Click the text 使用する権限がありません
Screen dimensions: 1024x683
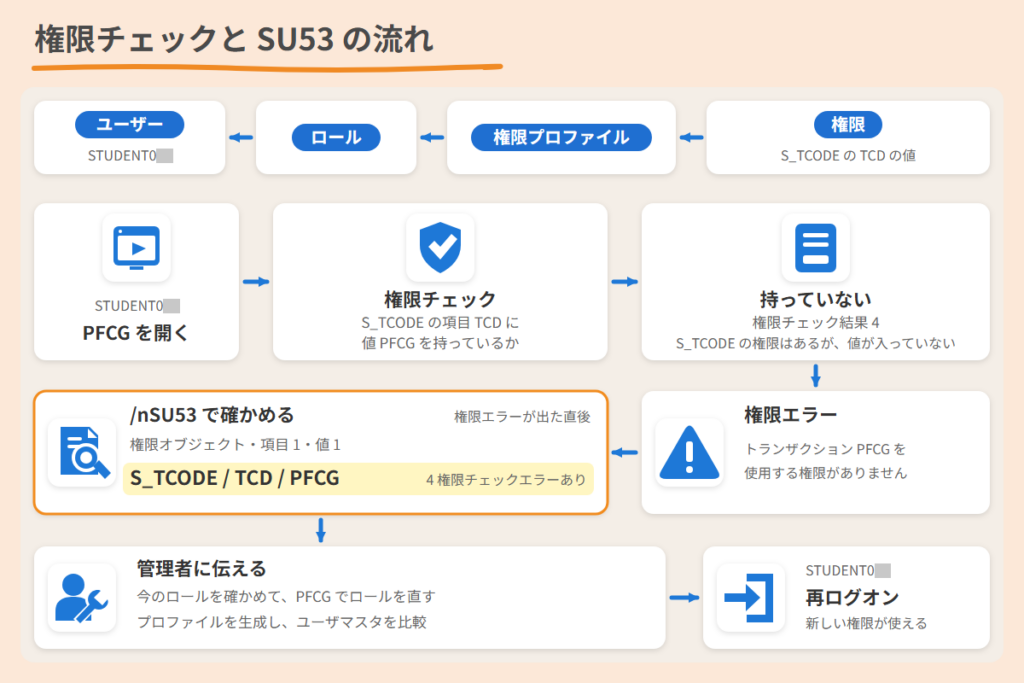coord(826,473)
